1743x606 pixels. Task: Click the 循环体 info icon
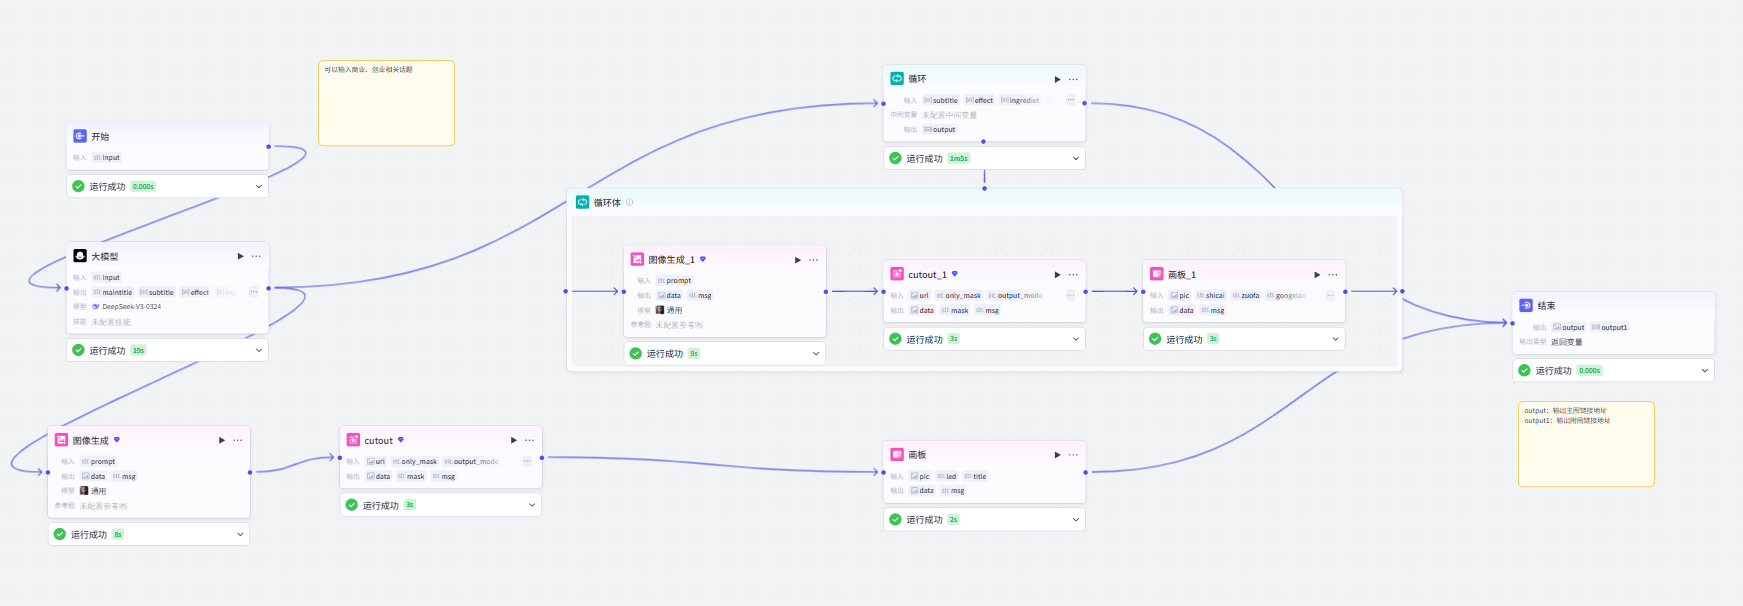click(x=629, y=202)
